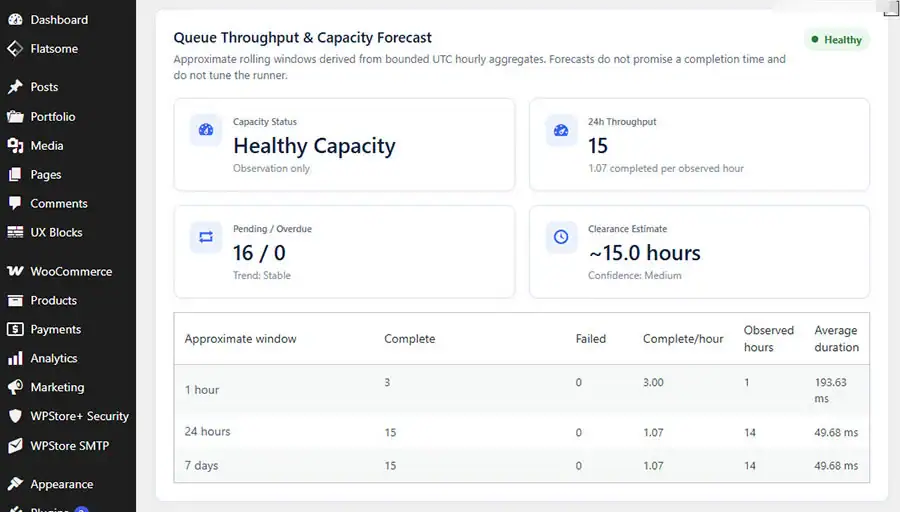Click the Products archive box icon
The width and height of the screenshot is (900, 512).
click(15, 300)
